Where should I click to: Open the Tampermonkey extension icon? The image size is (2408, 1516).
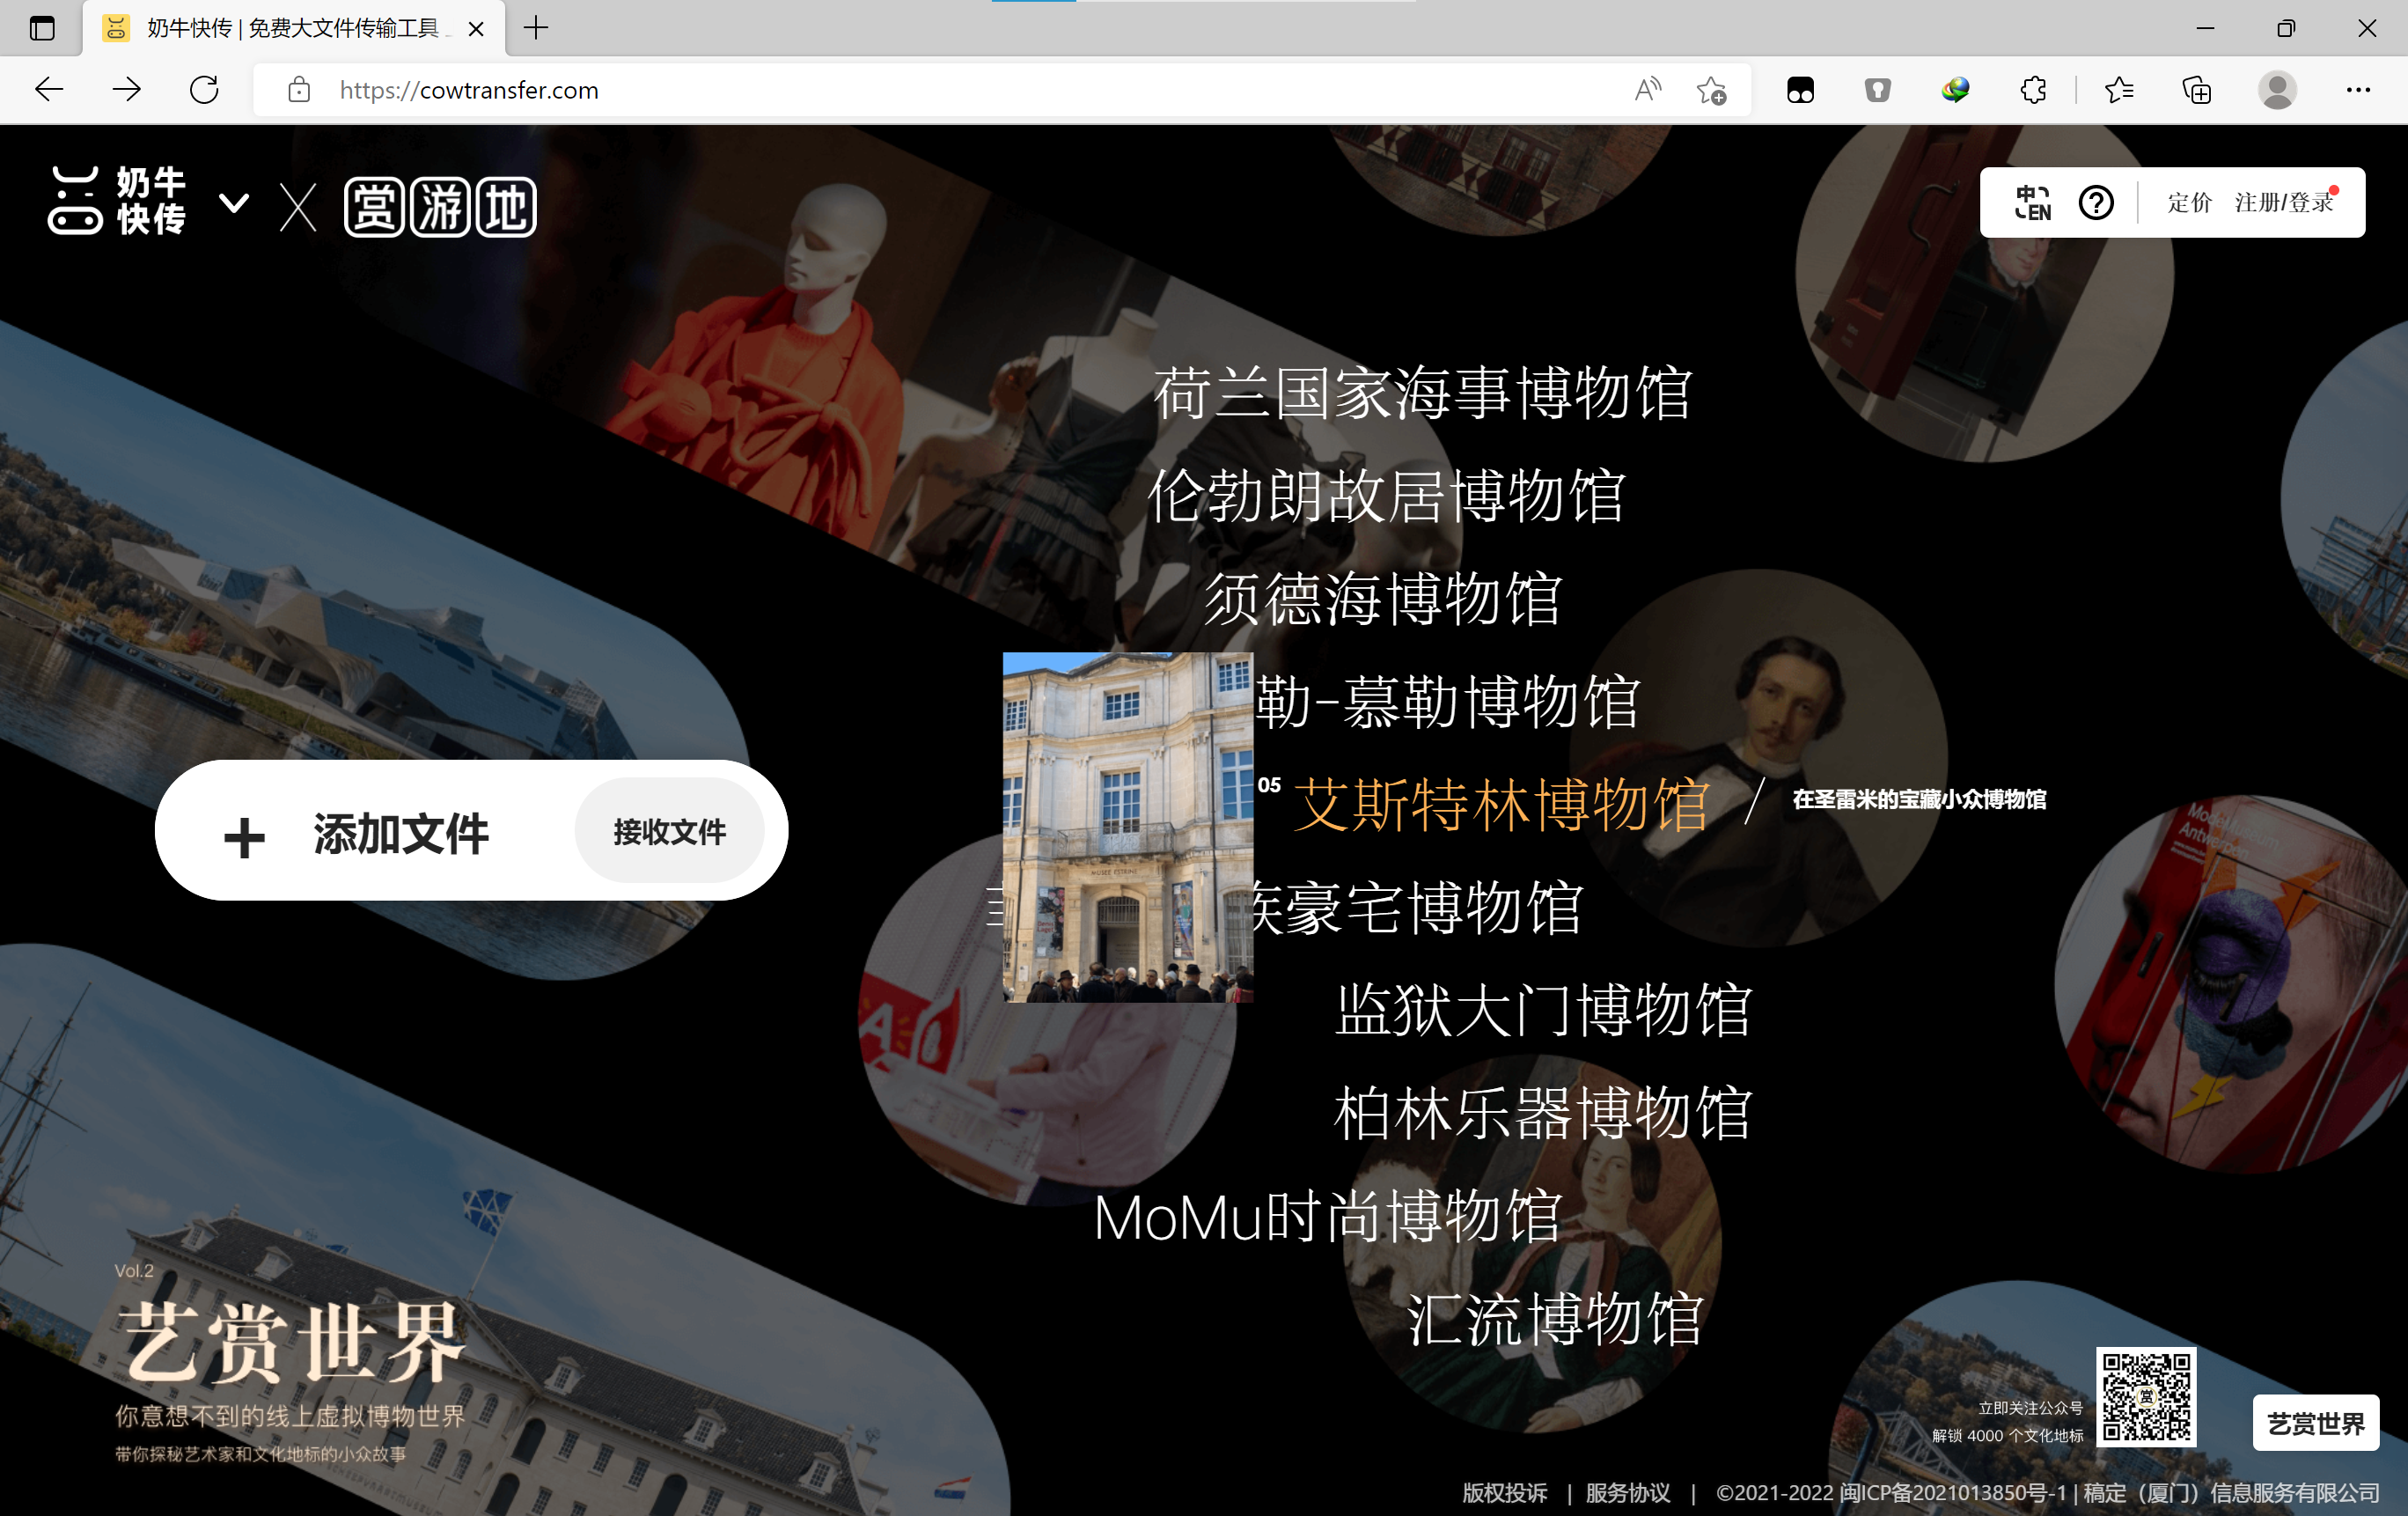point(1800,90)
